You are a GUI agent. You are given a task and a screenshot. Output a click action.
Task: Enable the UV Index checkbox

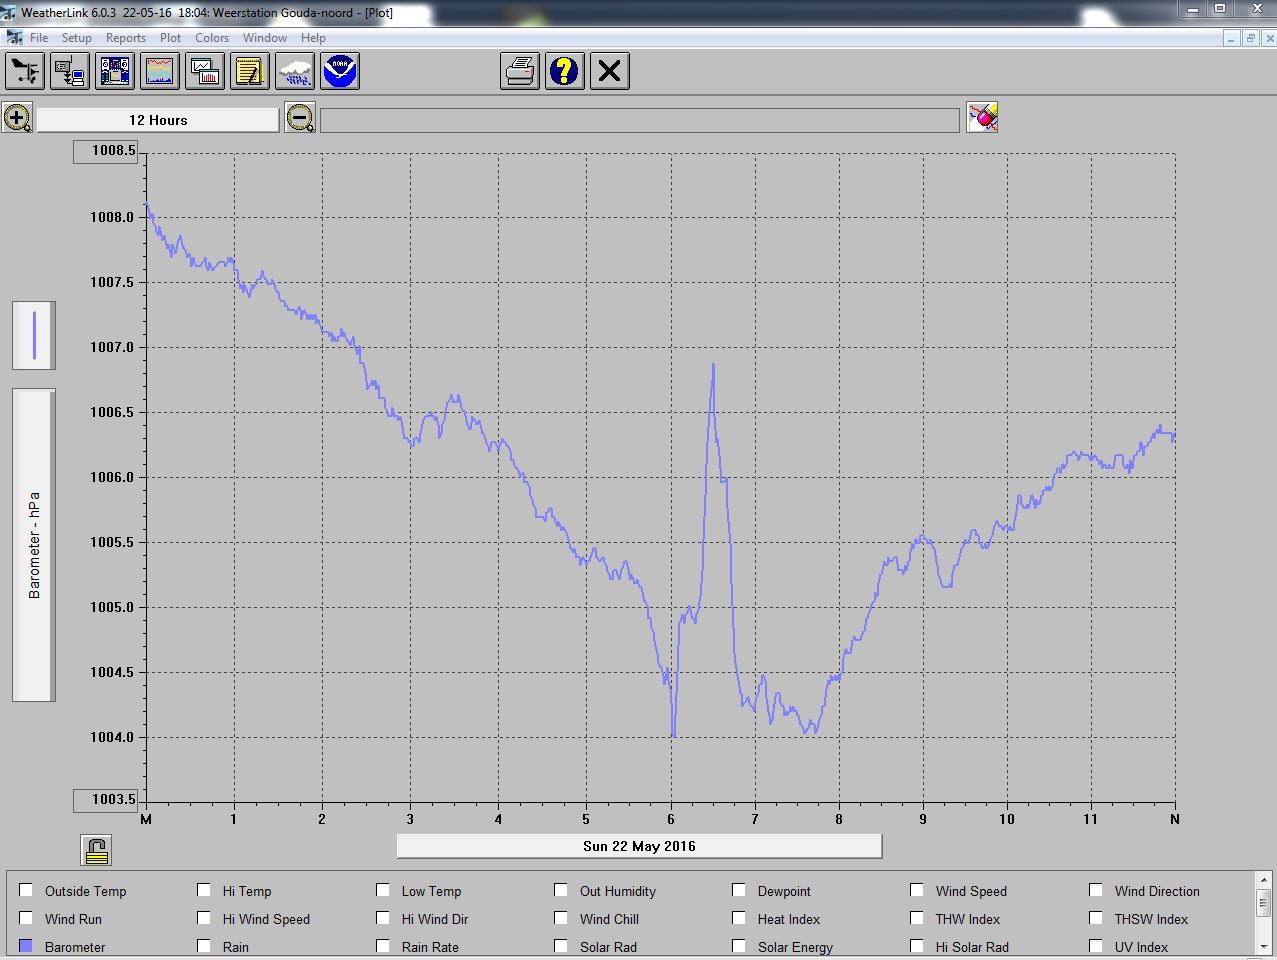coord(1096,946)
